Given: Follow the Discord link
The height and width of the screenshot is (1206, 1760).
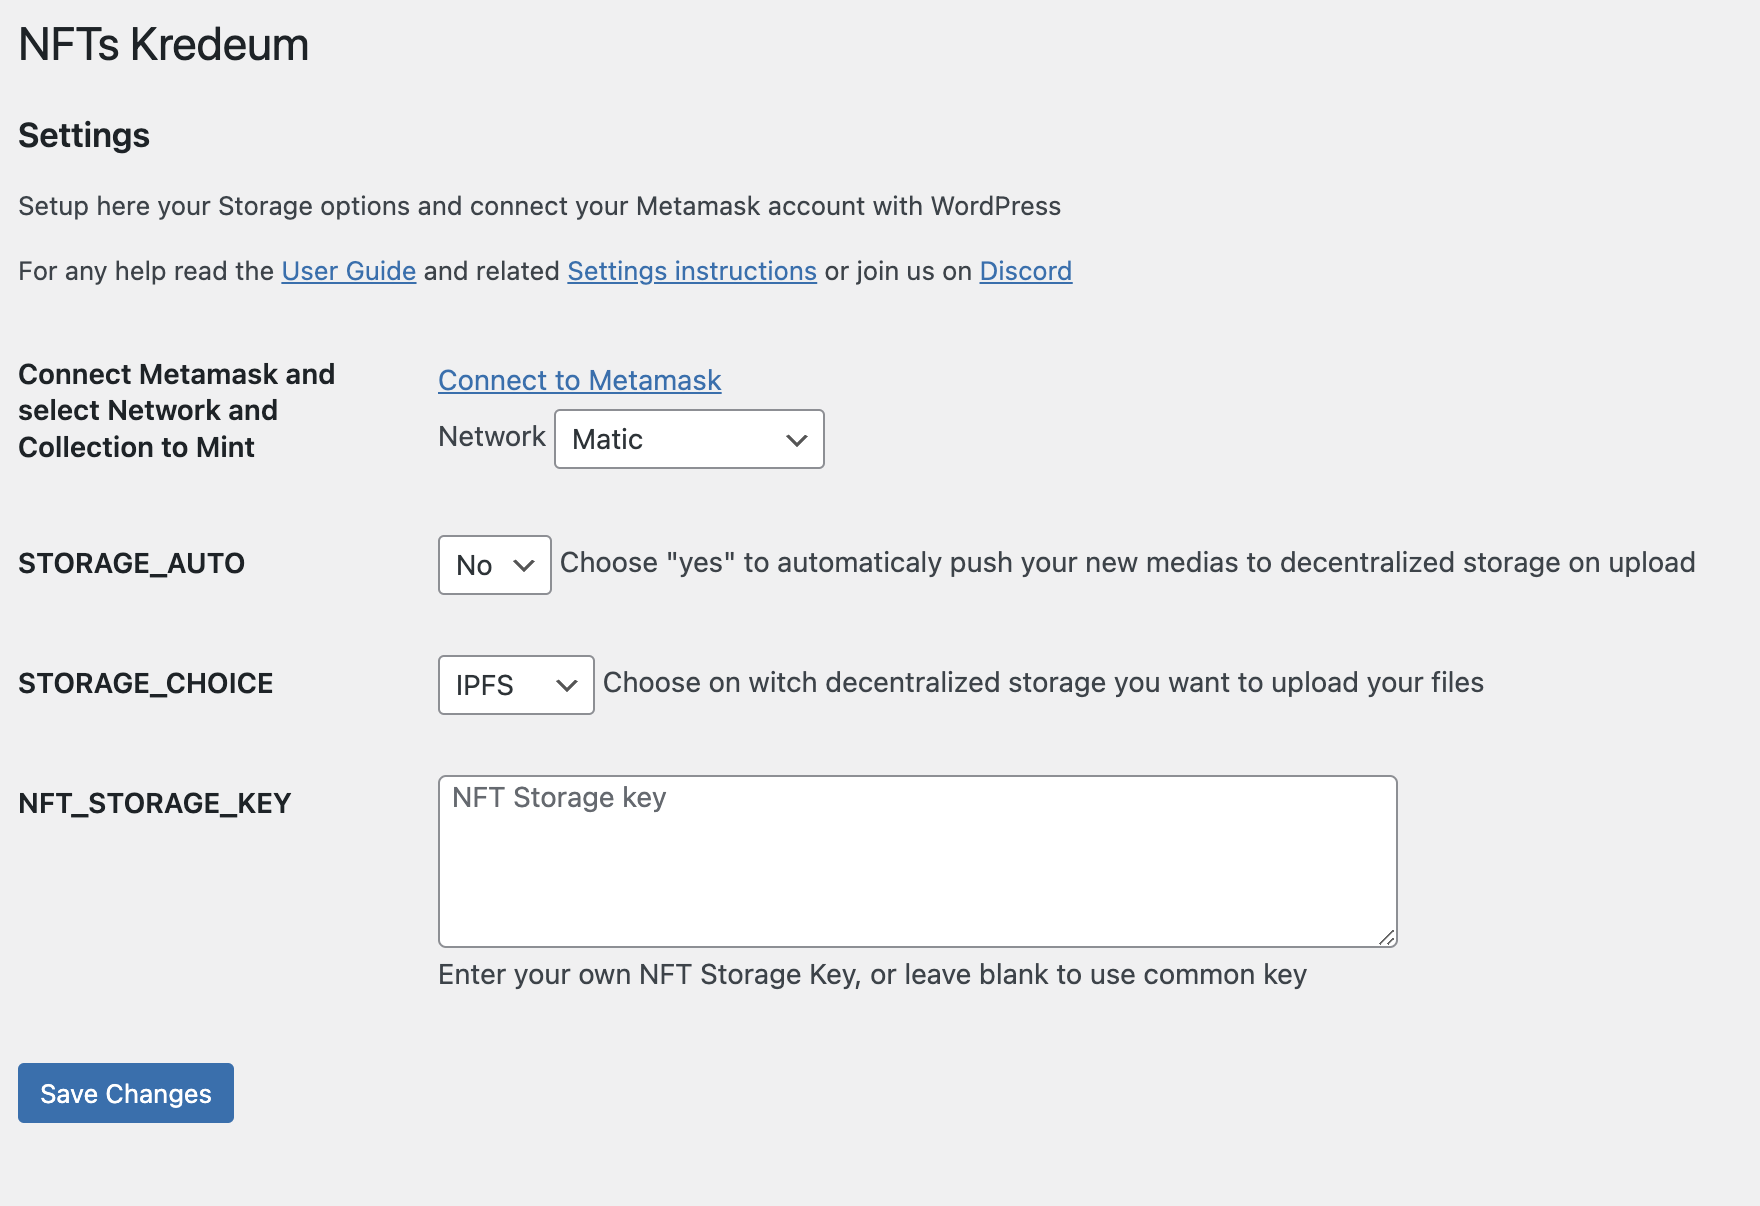Looking at the screenshot, I should click(1025, 271).
